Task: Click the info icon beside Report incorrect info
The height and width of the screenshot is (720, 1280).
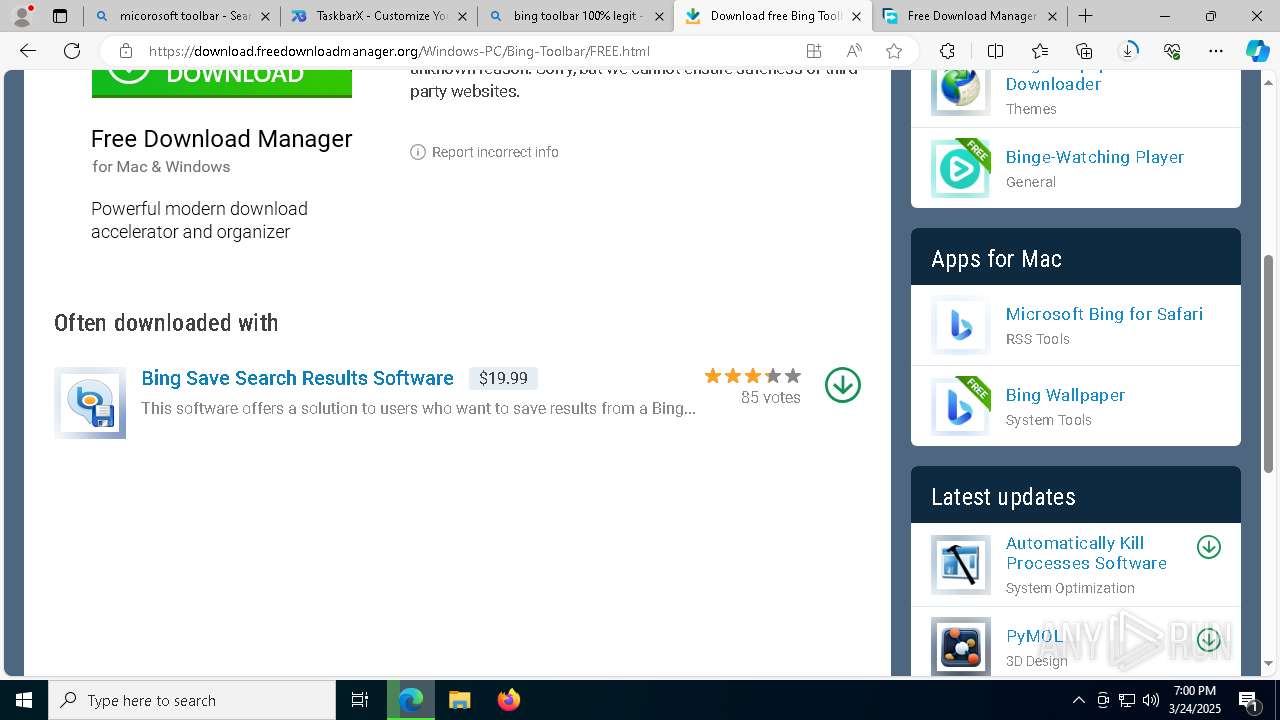Action: click(x=418, y=152)
